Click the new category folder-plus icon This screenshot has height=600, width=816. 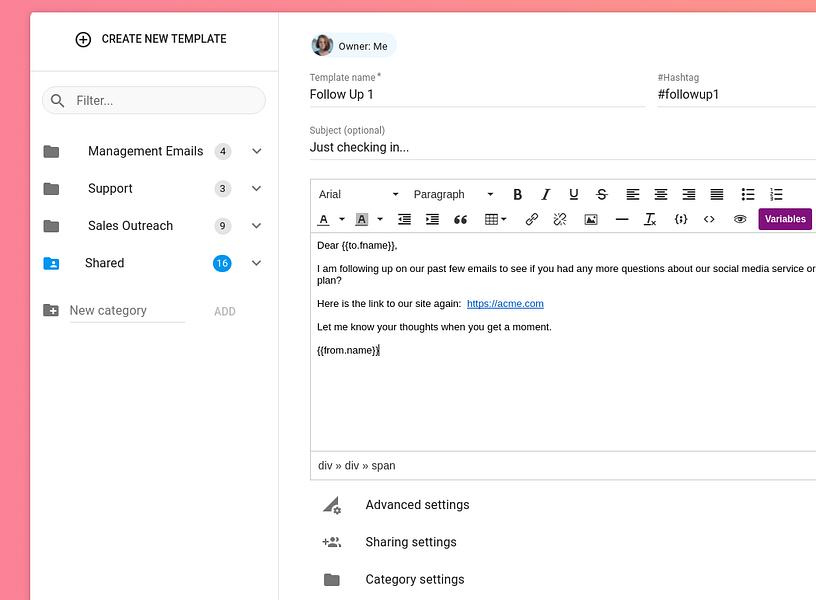coord(50,310)
